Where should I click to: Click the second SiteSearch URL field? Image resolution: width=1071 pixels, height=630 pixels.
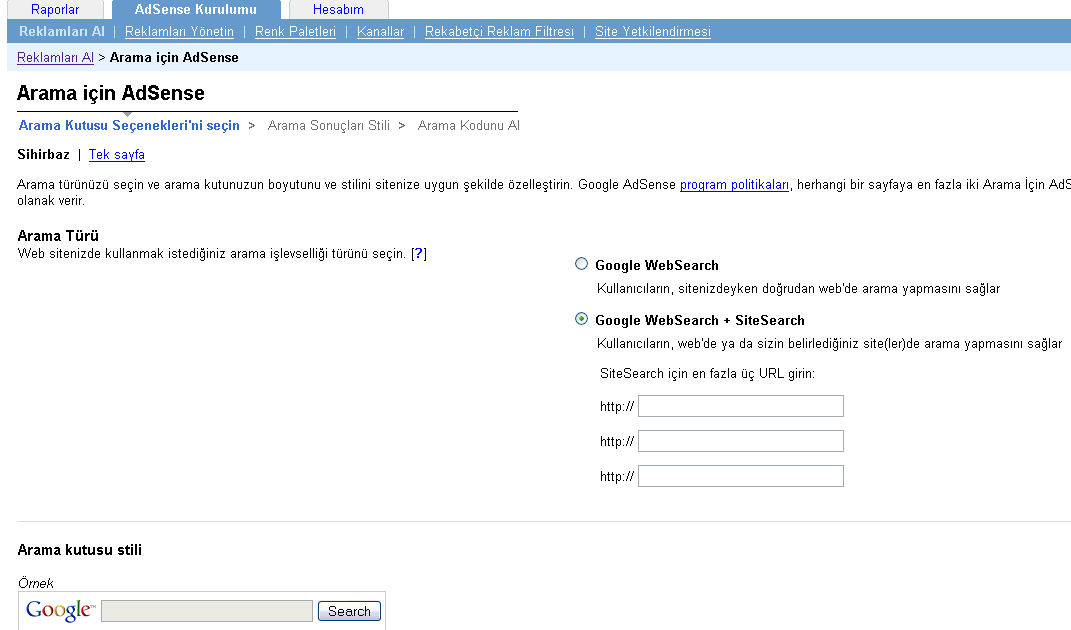click(x=740, y=441)
